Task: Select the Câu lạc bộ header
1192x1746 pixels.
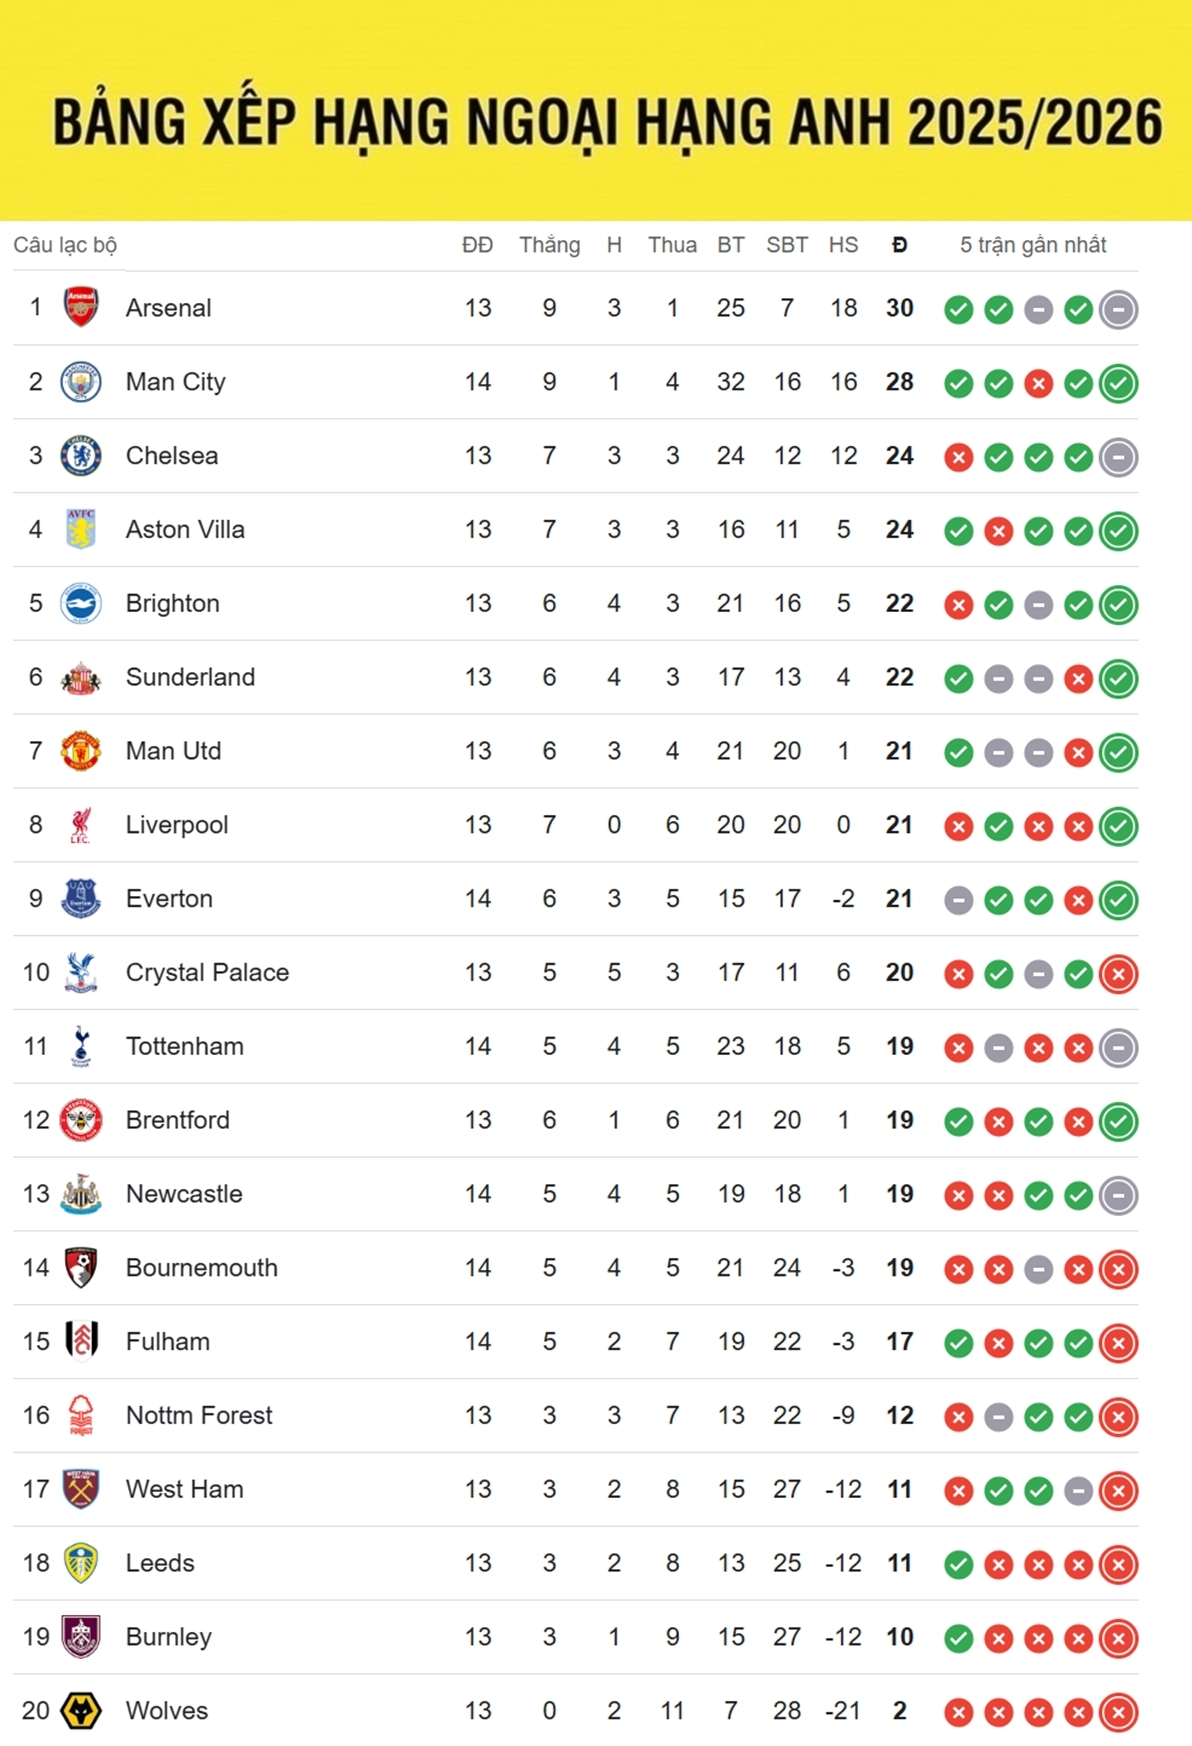Action: tap(65, 245)
